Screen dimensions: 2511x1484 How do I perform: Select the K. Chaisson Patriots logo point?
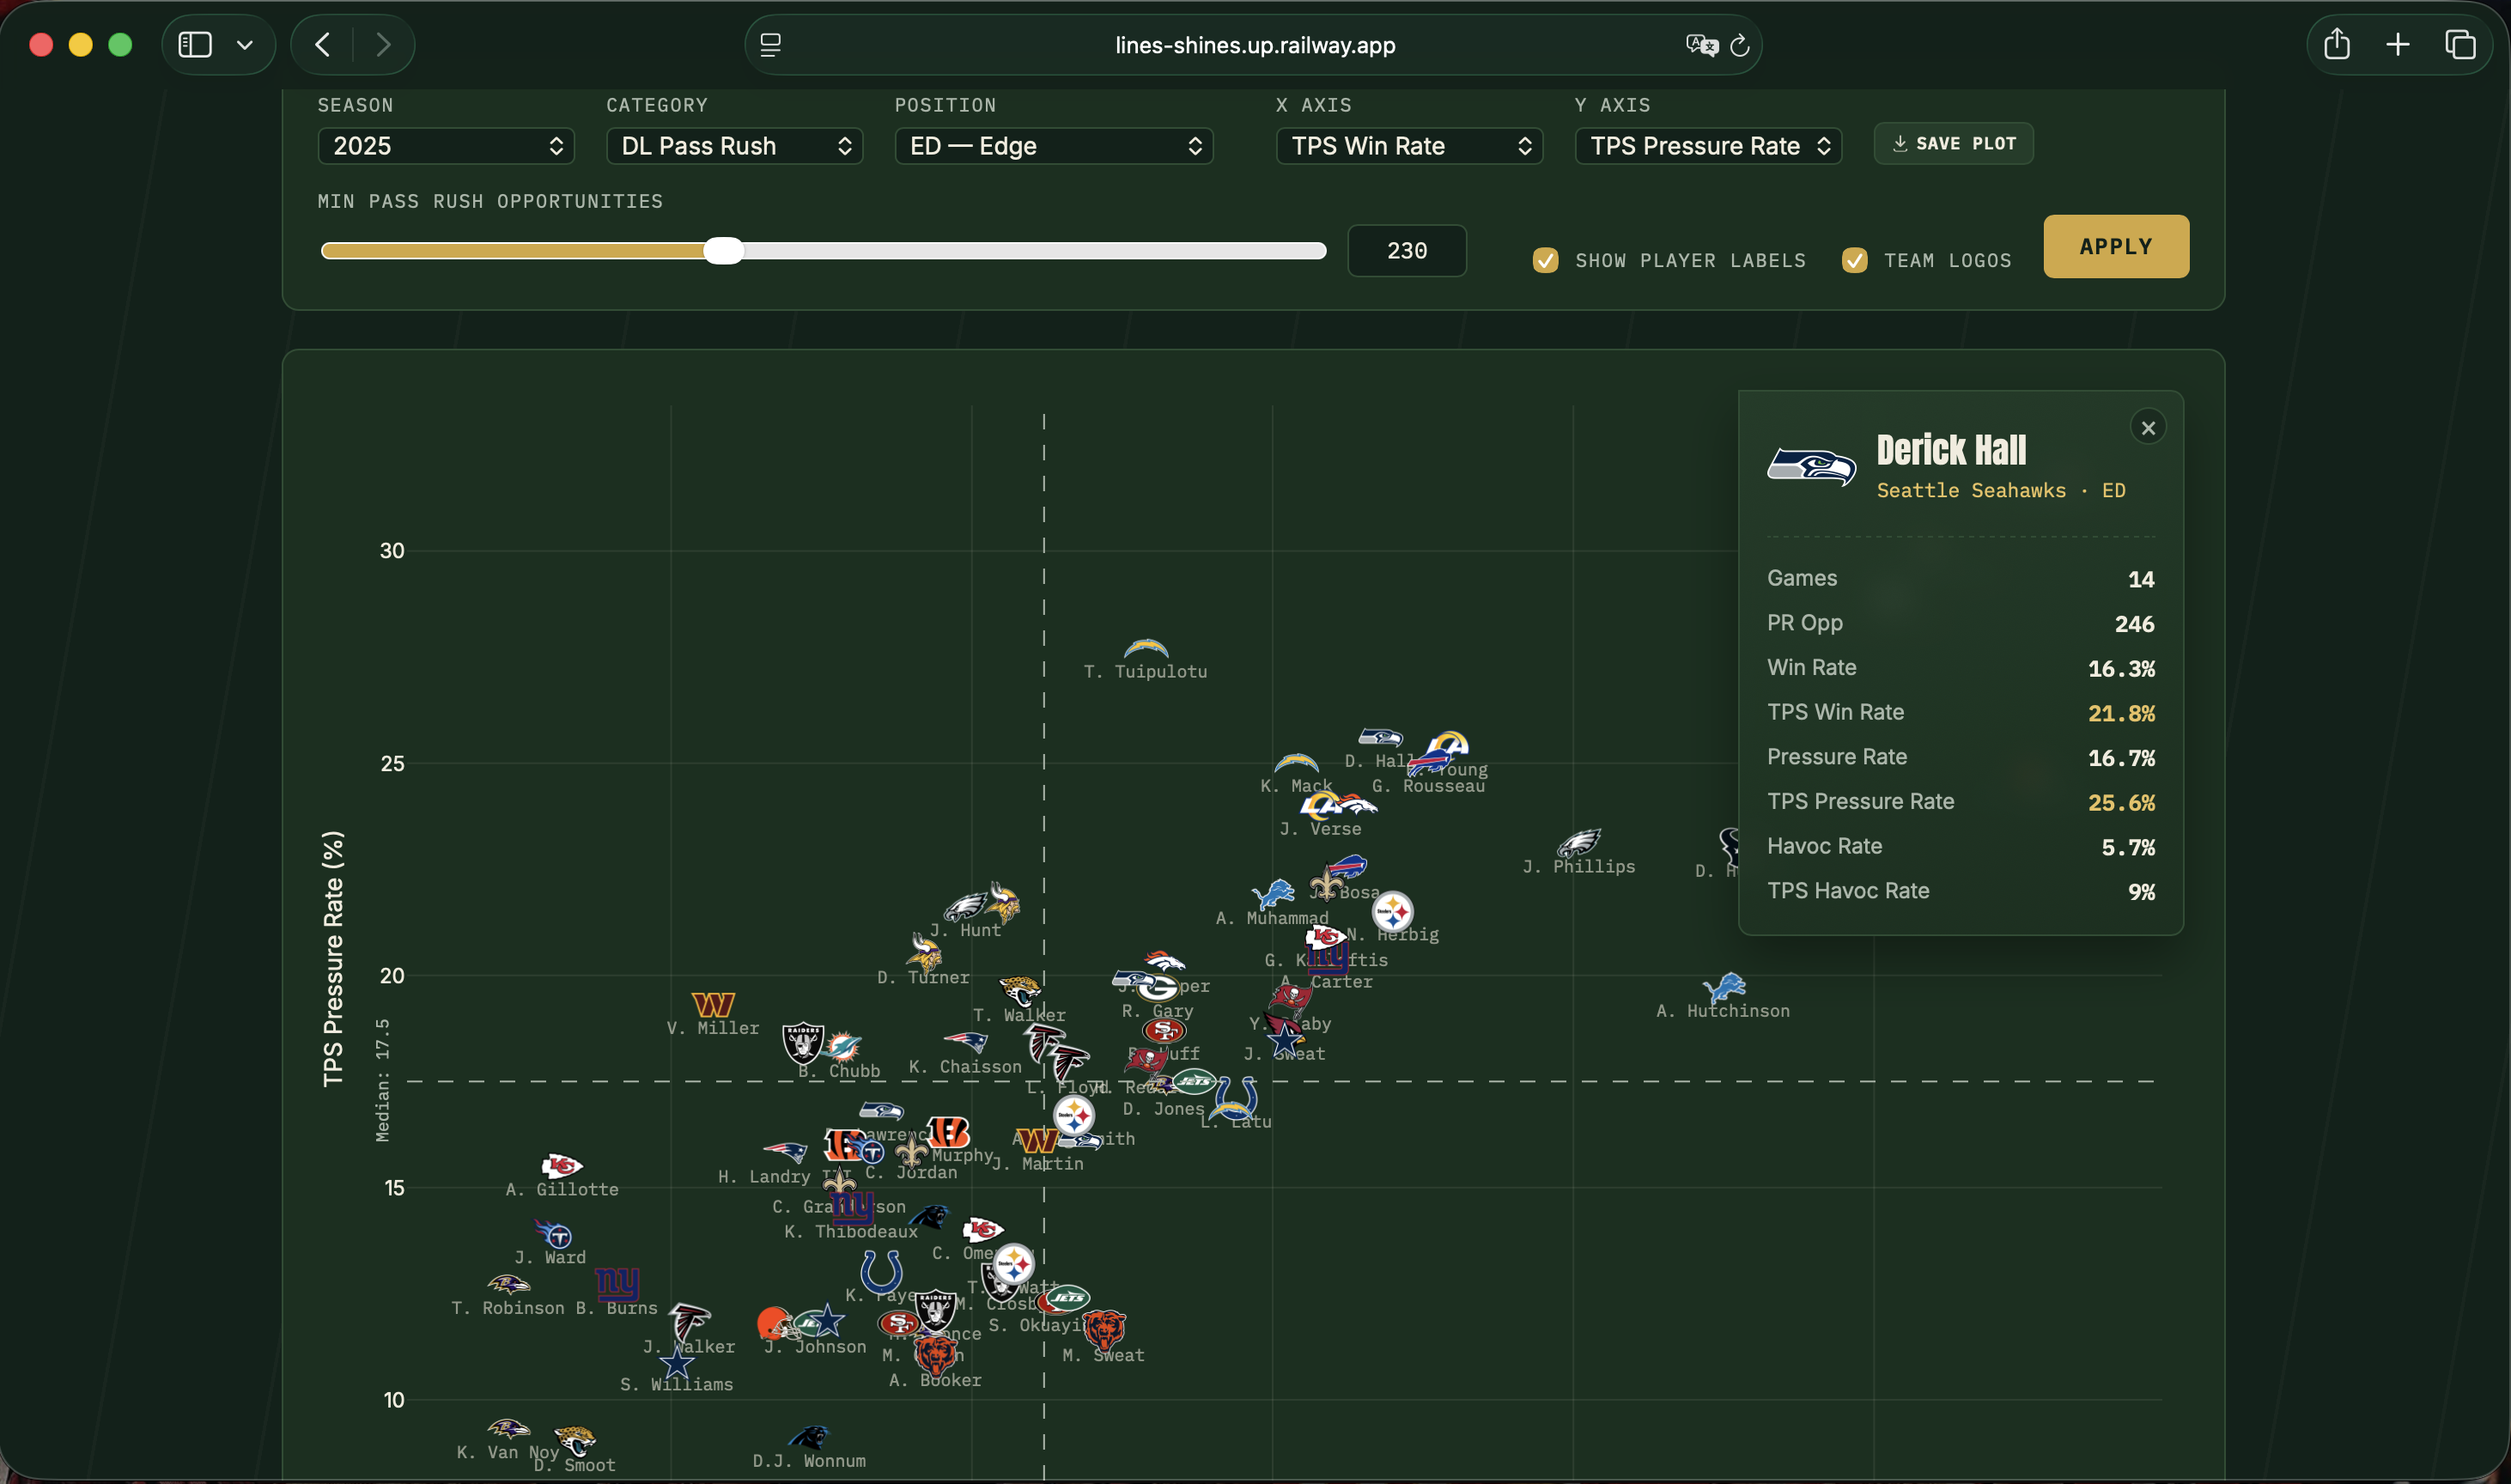coord(966,1042)
